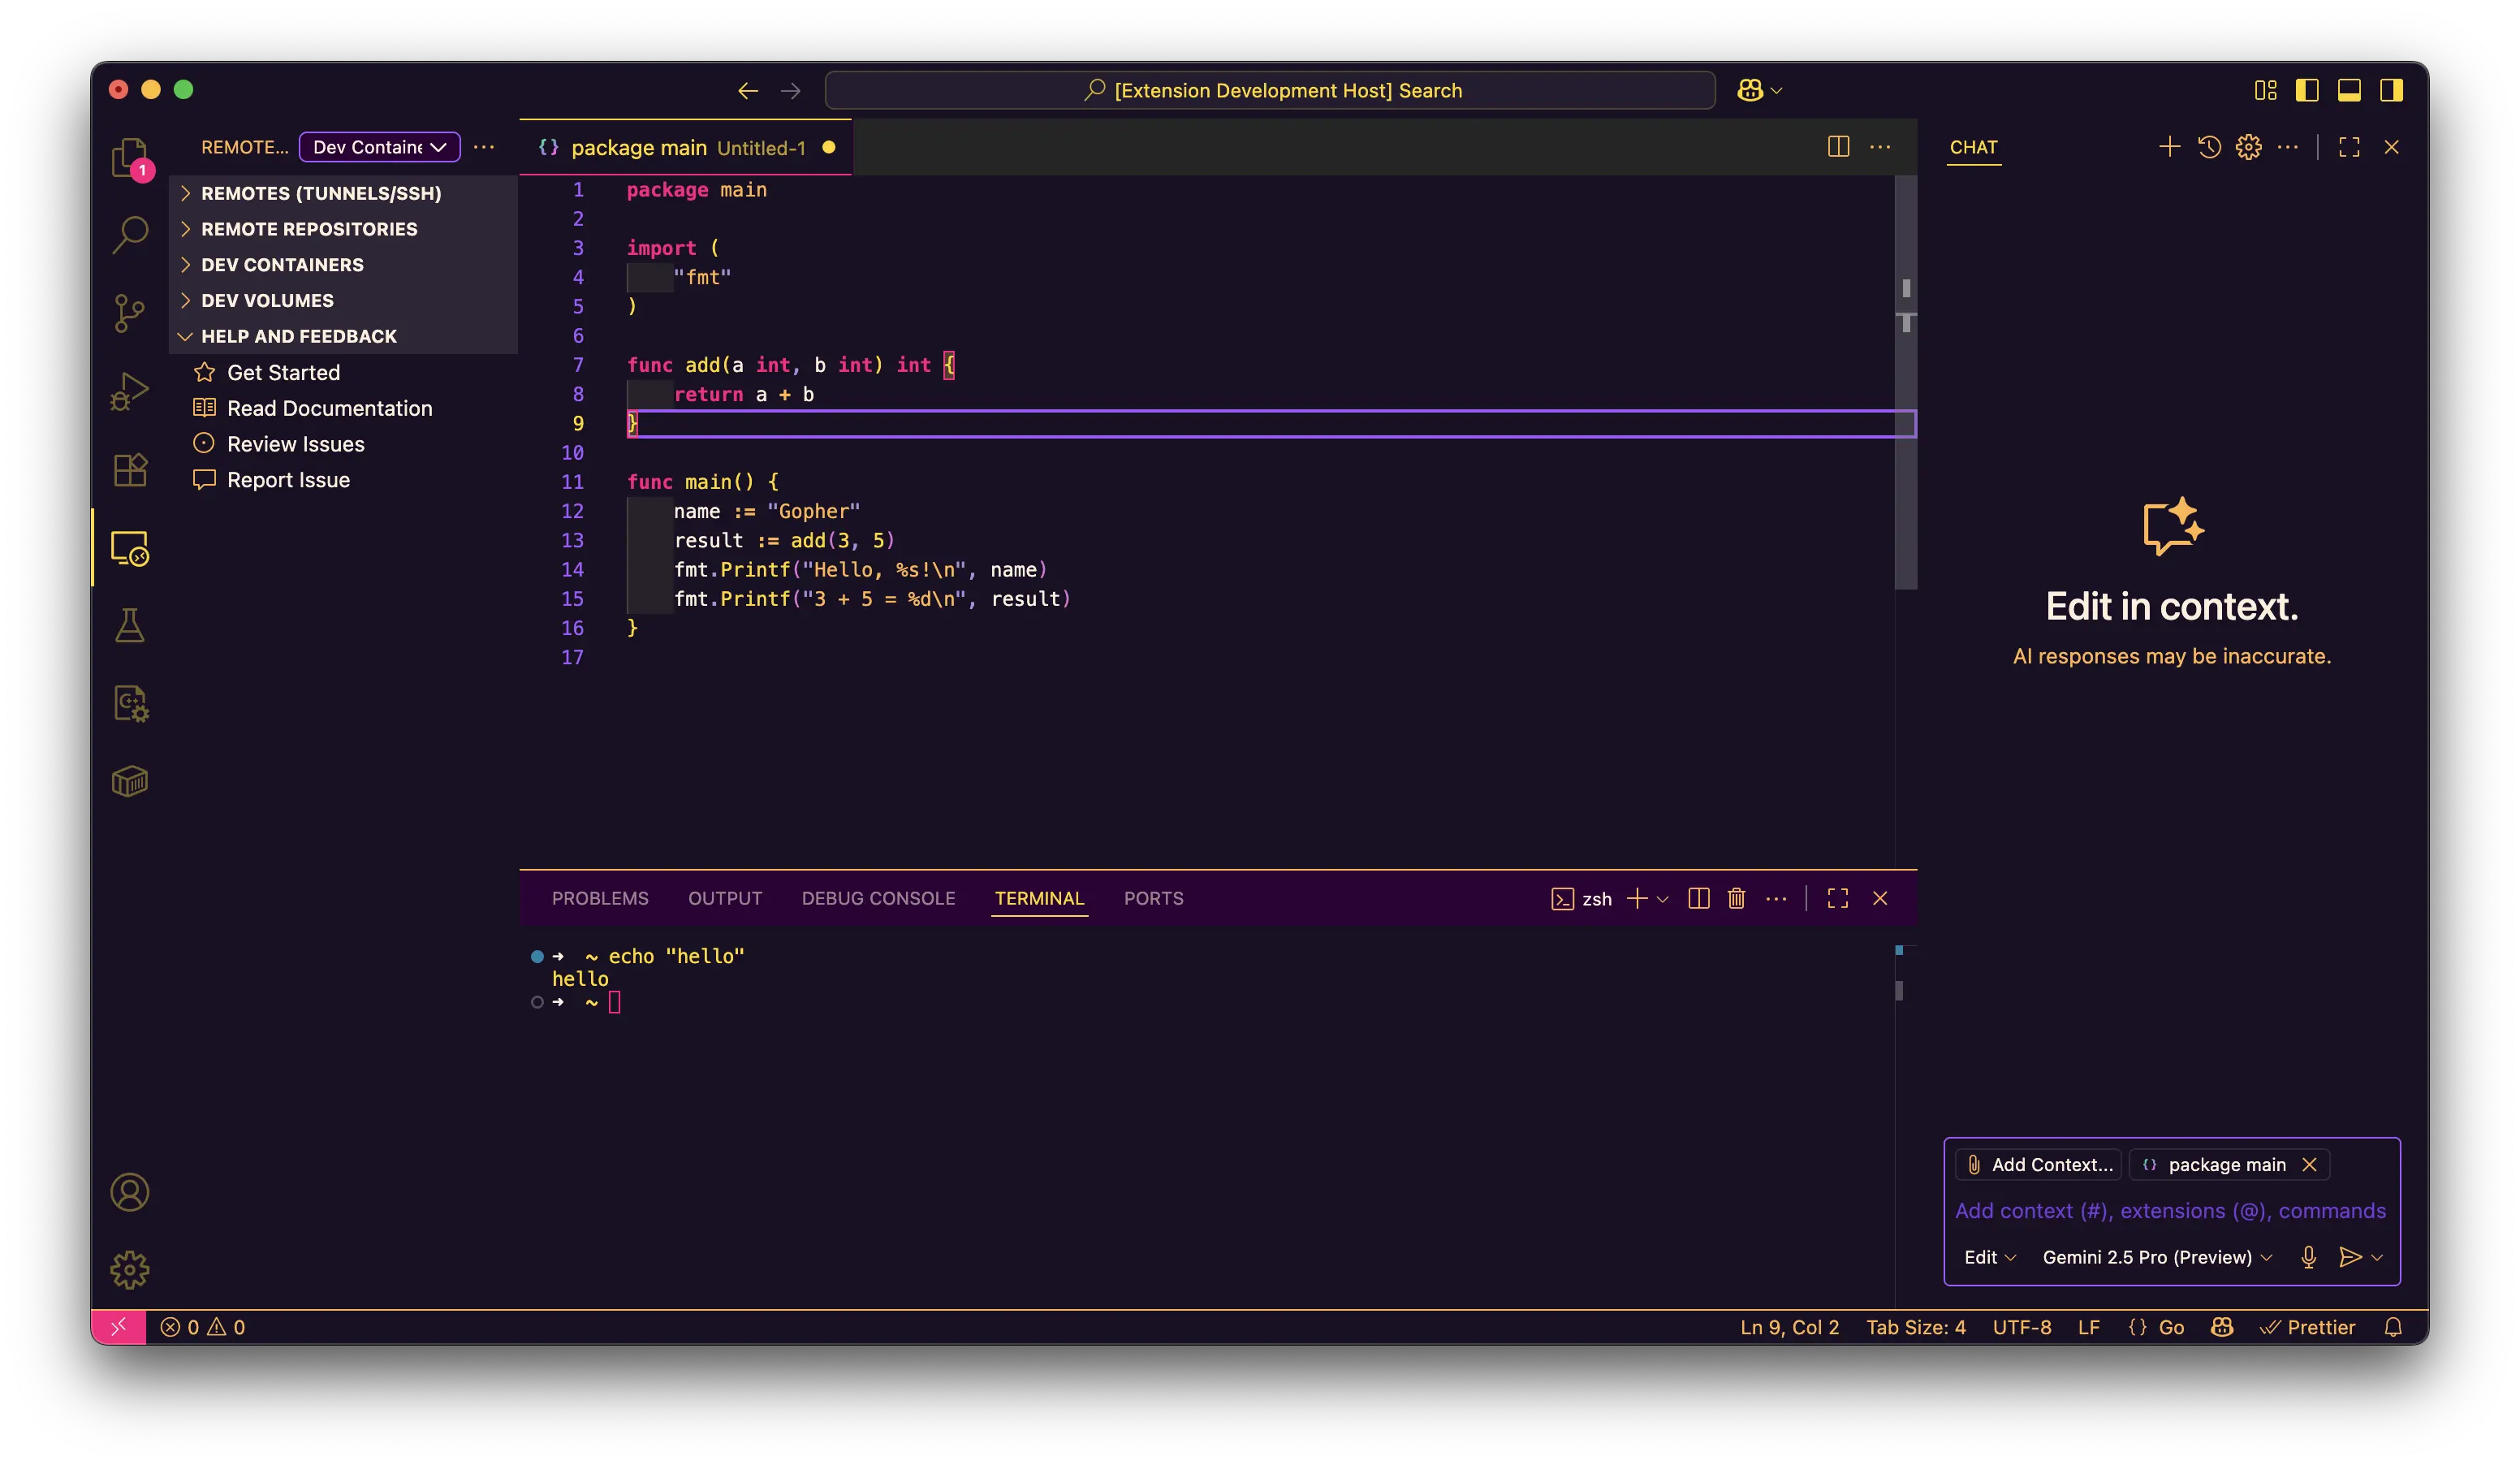
Task: Toggle the secondary side bar layout button
Action: click(2391, 90)
